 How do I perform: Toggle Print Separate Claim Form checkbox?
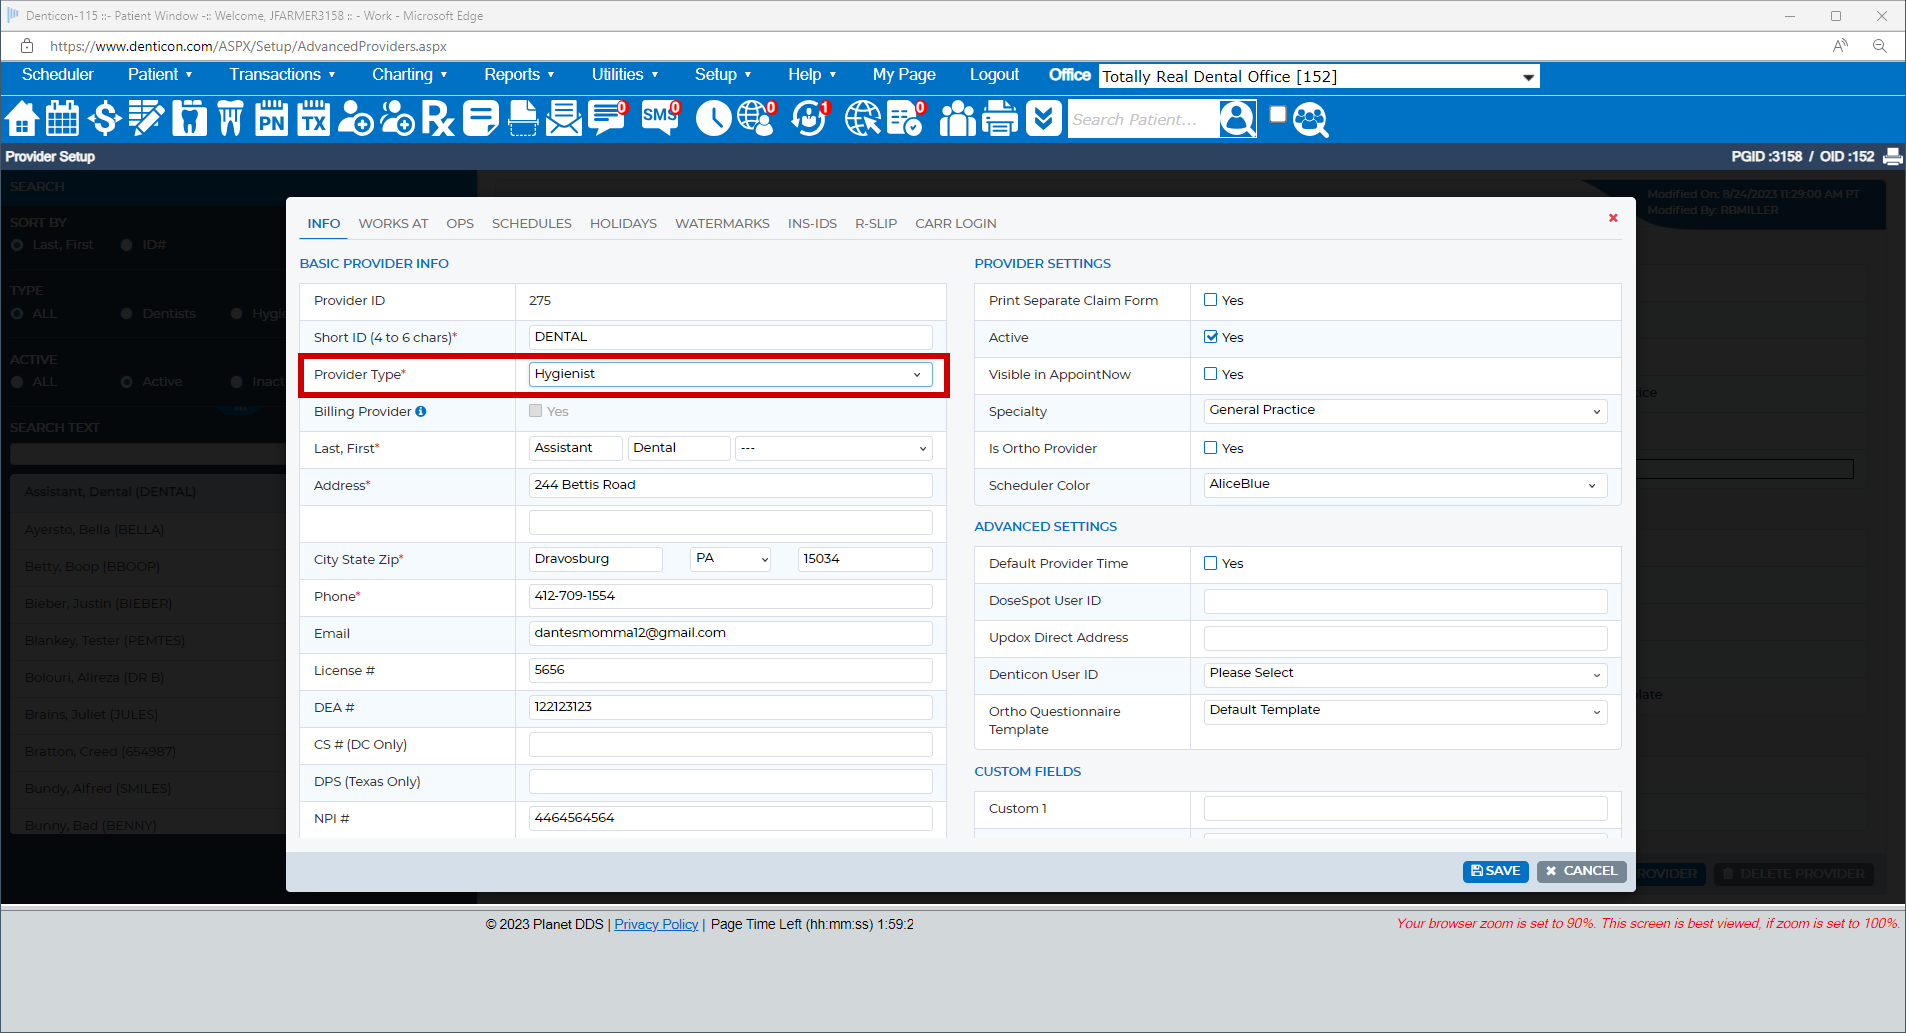1210,300
